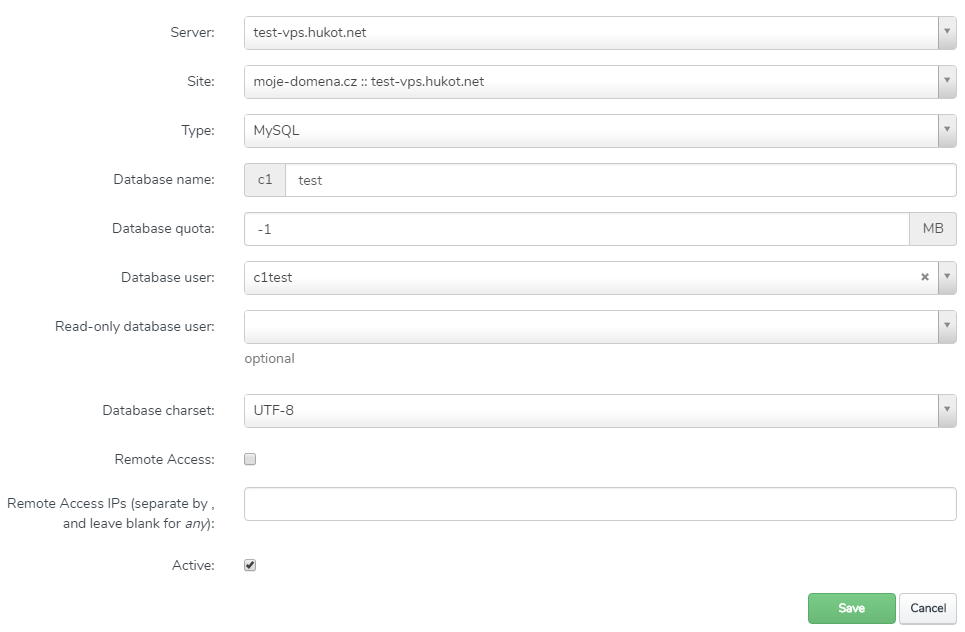Click the Database name input field
The image size is (965, 632).
point(620,180)
